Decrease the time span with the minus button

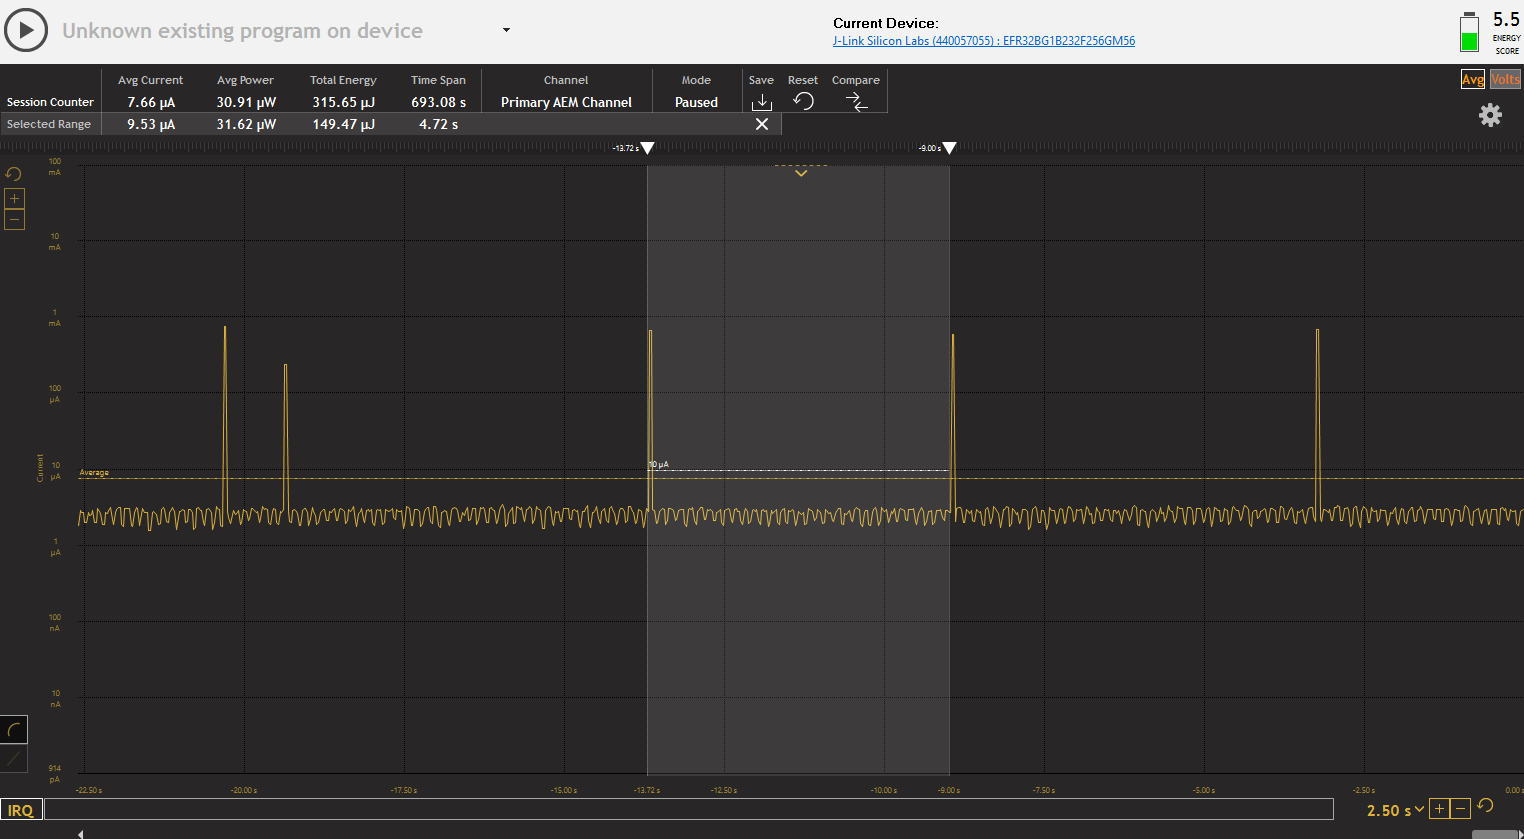point(1460,808)
